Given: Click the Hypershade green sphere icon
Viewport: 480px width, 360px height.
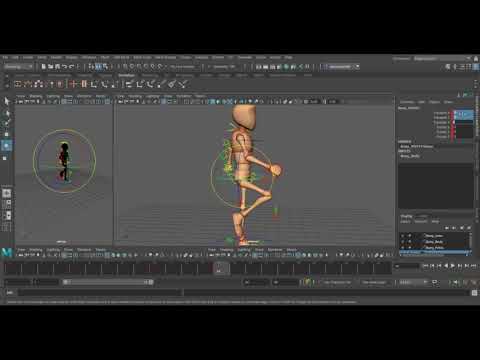Looking at the screenshot, I should tap(286, 67).
